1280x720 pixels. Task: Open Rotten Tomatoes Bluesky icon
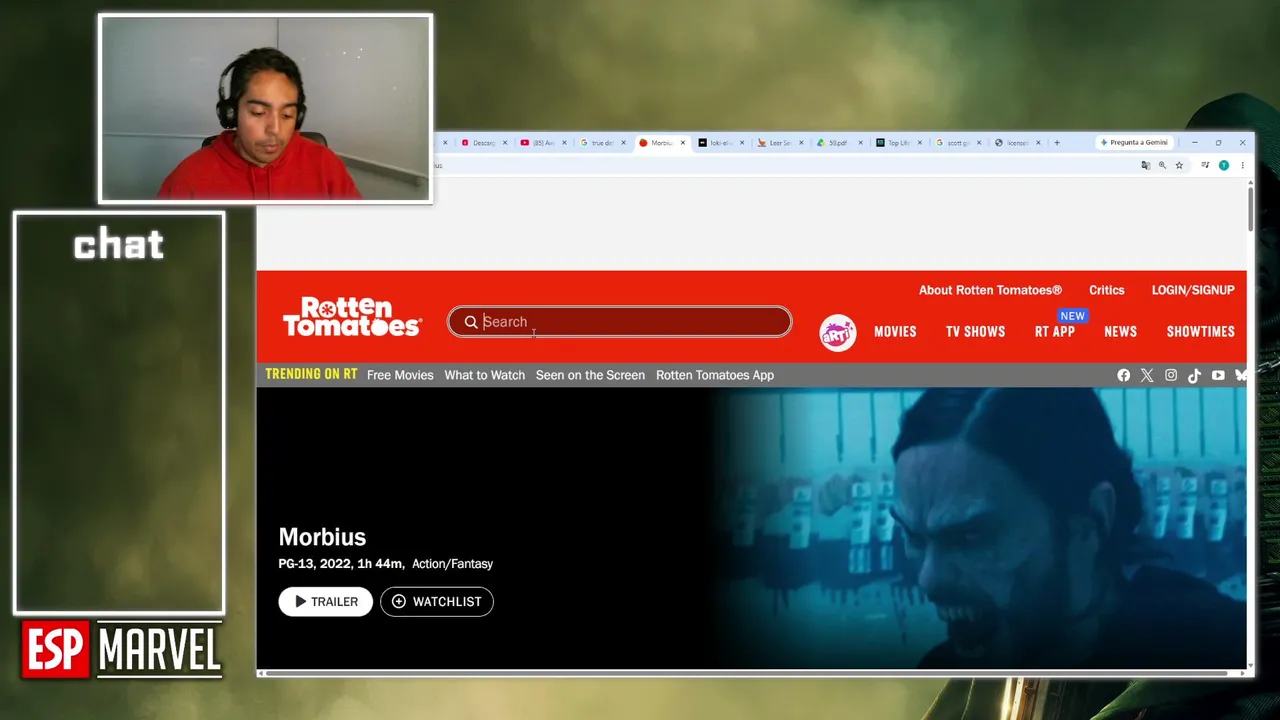click(x=1241, y=375)
